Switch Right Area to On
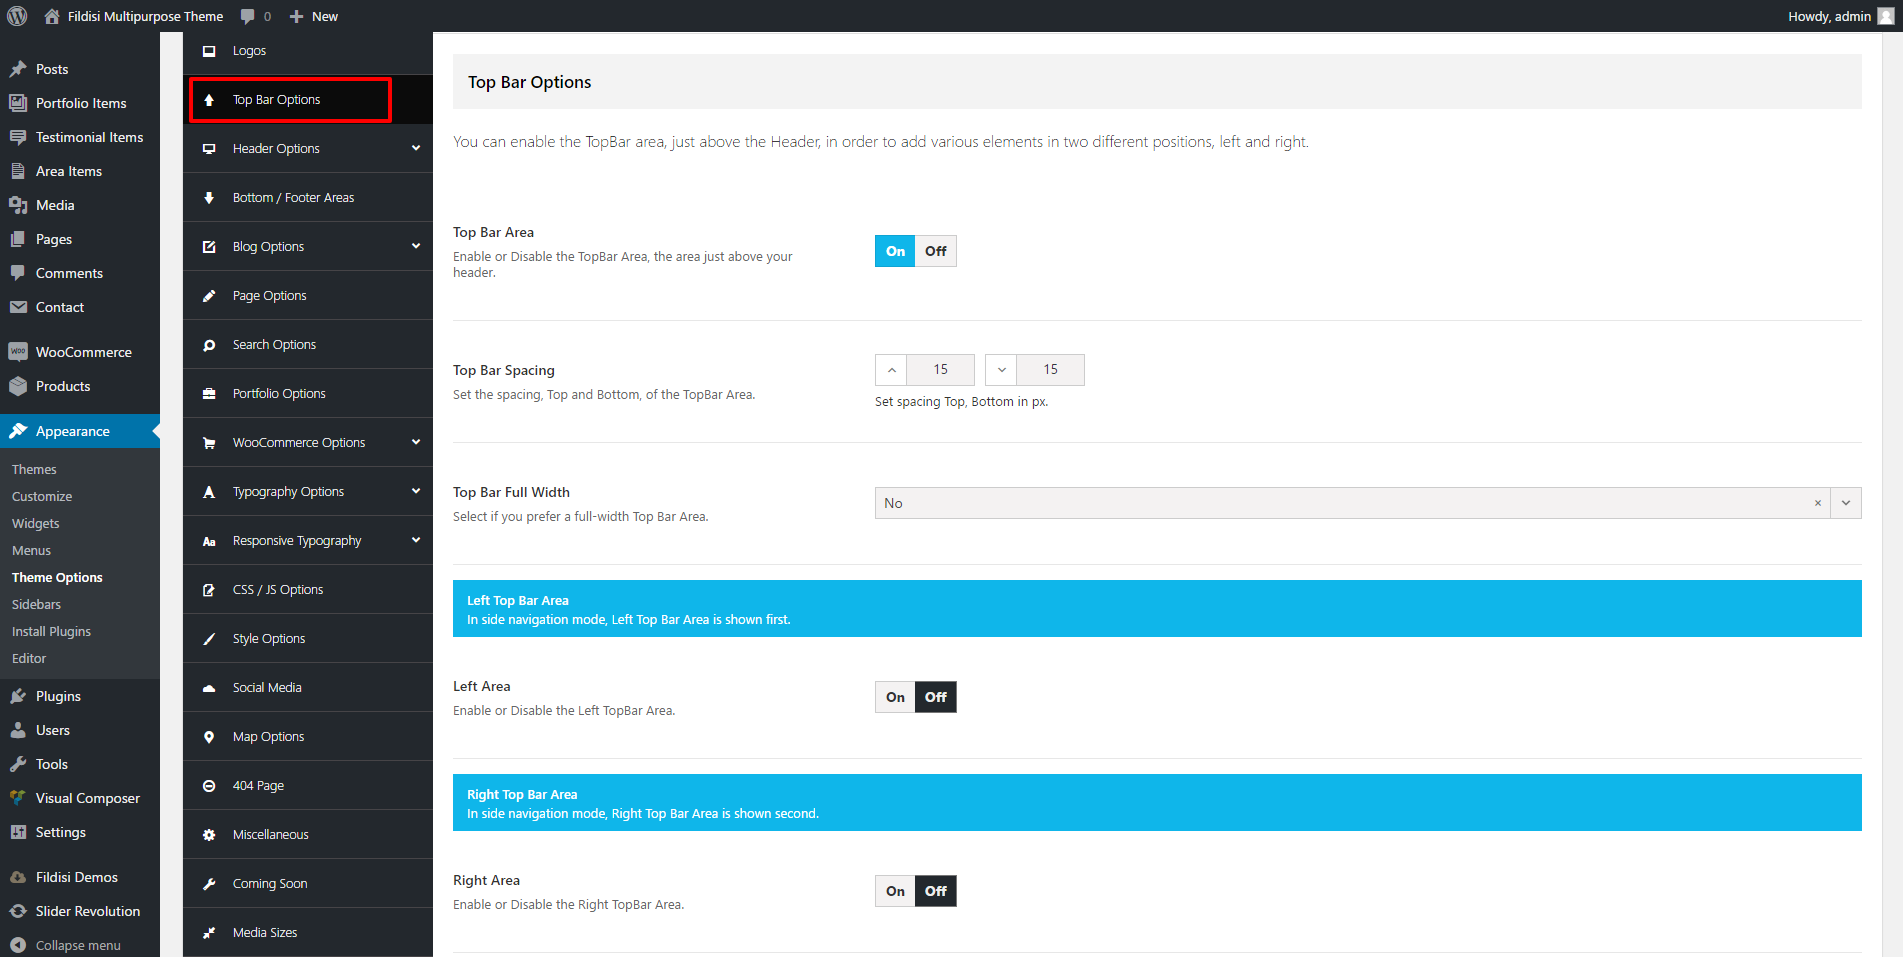The height and width of the screenshot is (957, 1903). tap(895, 891)
